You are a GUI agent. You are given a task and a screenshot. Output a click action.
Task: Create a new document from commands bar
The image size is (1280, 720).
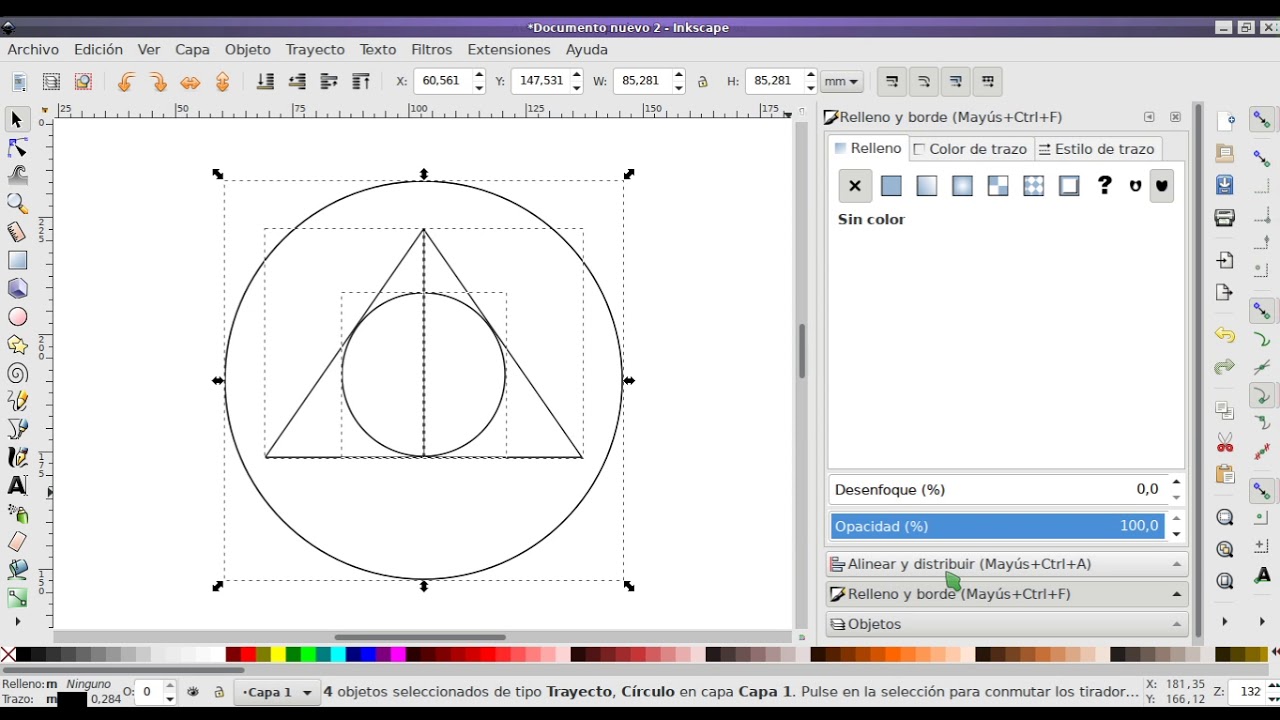[1225, 121]
